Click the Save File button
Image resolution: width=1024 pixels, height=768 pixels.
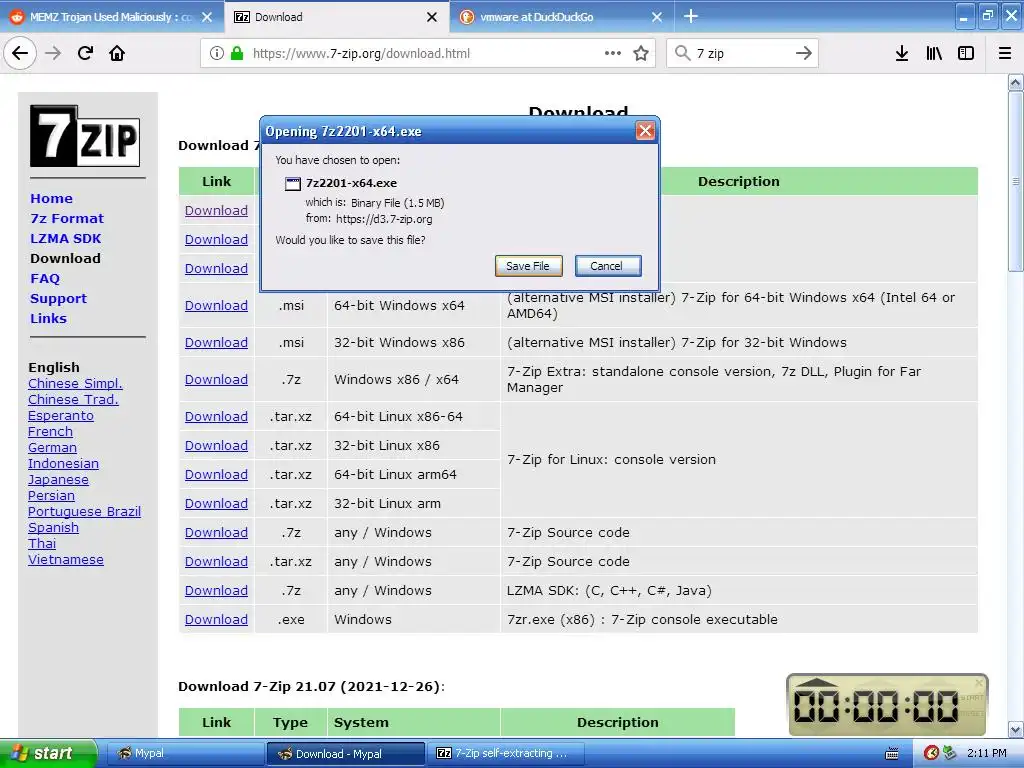(528, 266)
